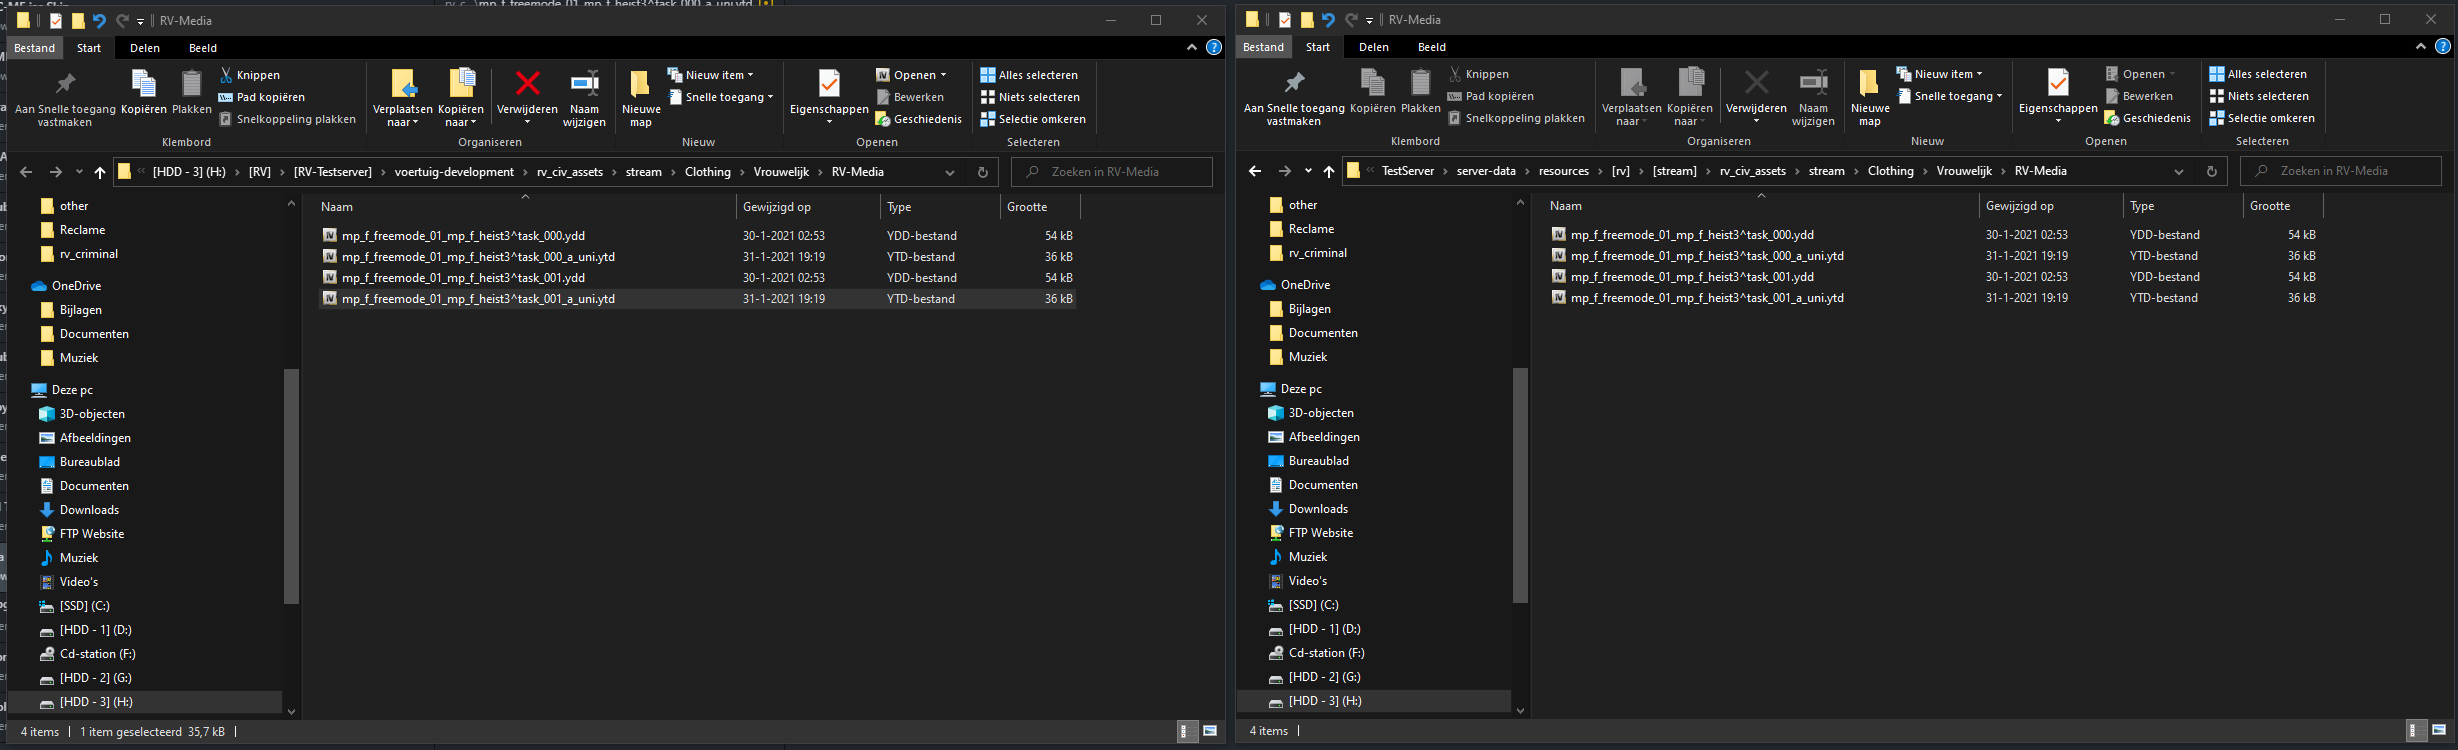Screen dimensions: 2458x750
Task: Pin to Snelle toegang in right window
Action: (1294, 85)
